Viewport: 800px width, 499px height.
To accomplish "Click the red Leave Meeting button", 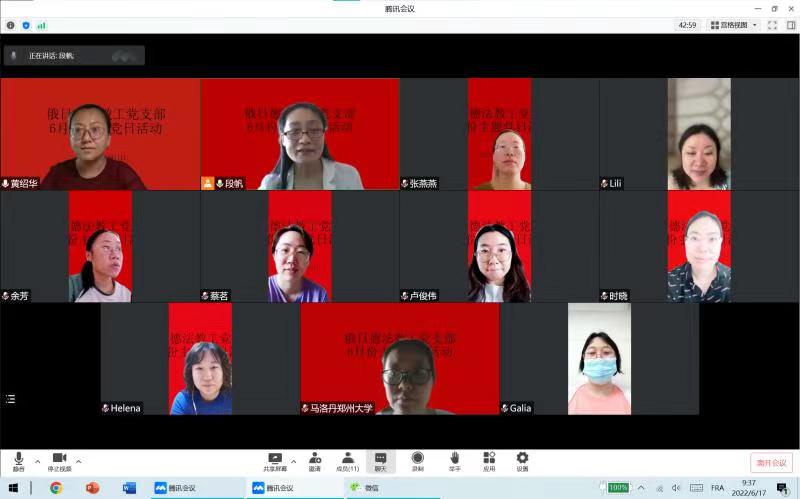I will 770,463.
